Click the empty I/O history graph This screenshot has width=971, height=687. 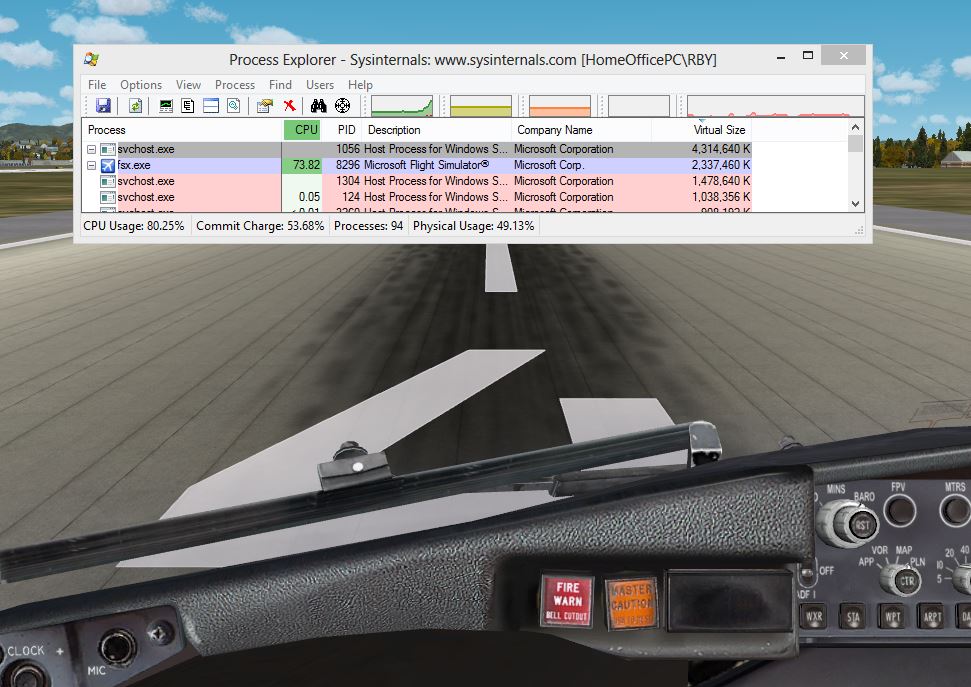(x=639, y=106)
